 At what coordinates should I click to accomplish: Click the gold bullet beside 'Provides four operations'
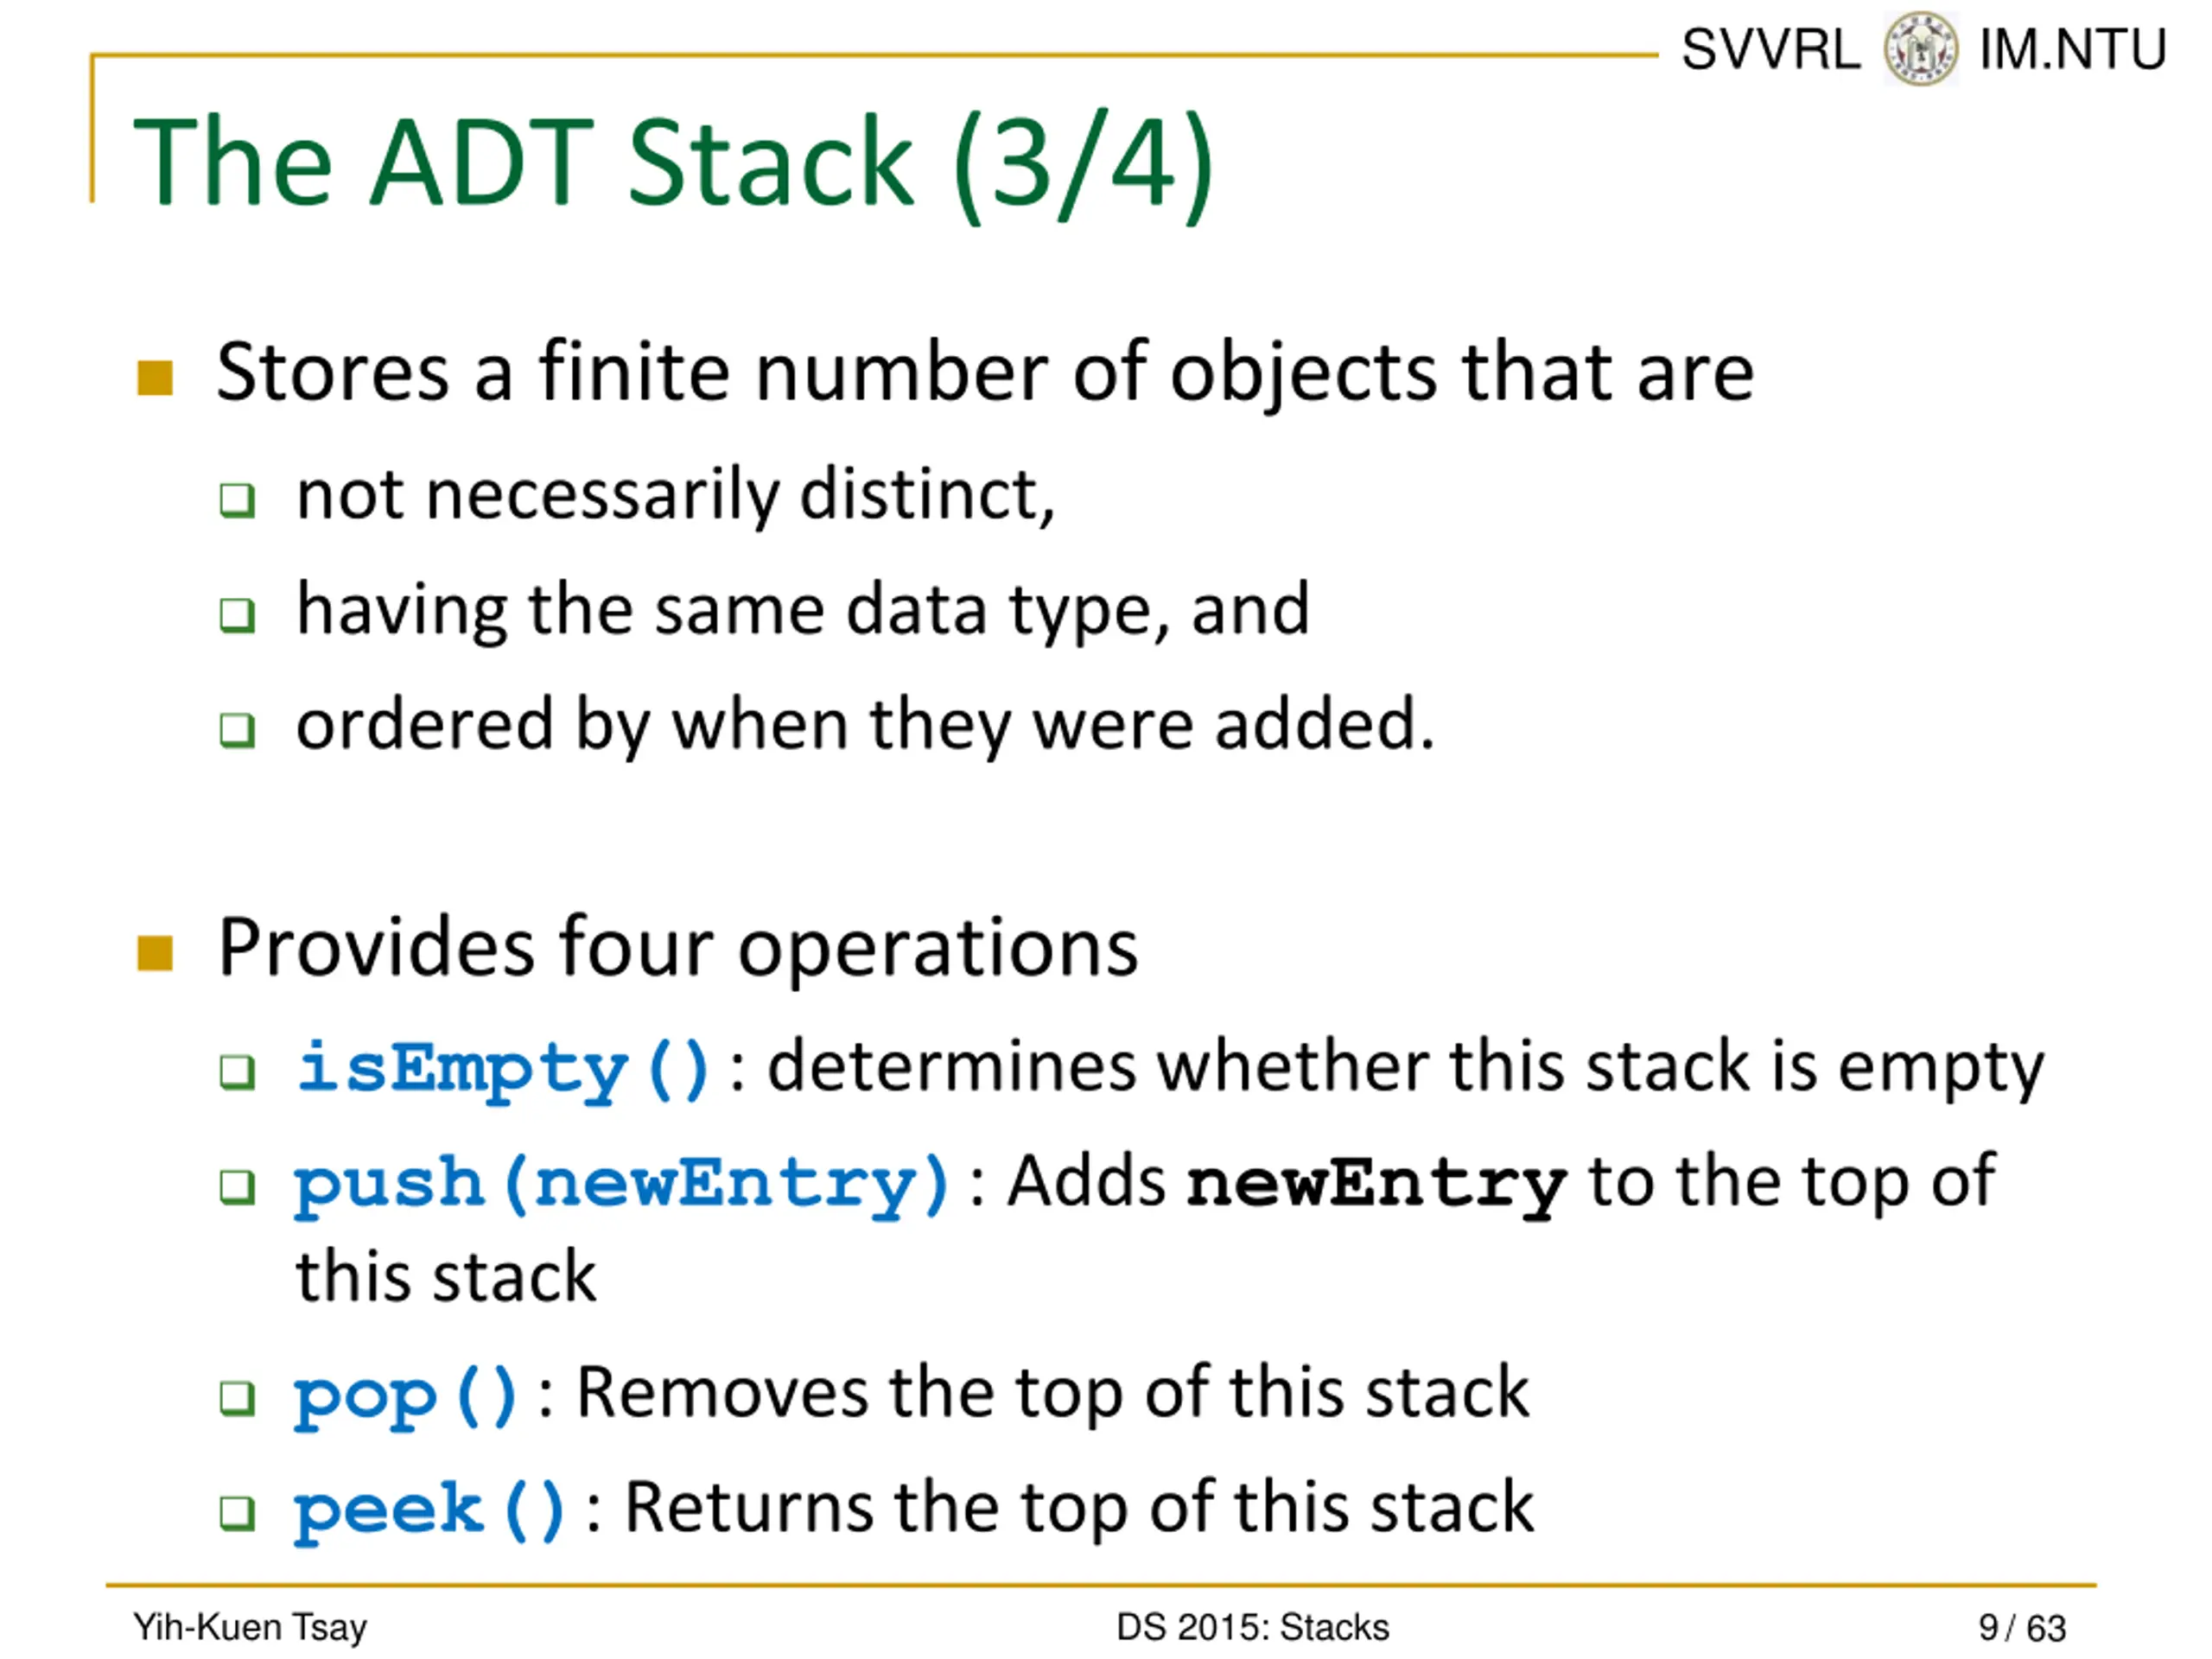155,953
